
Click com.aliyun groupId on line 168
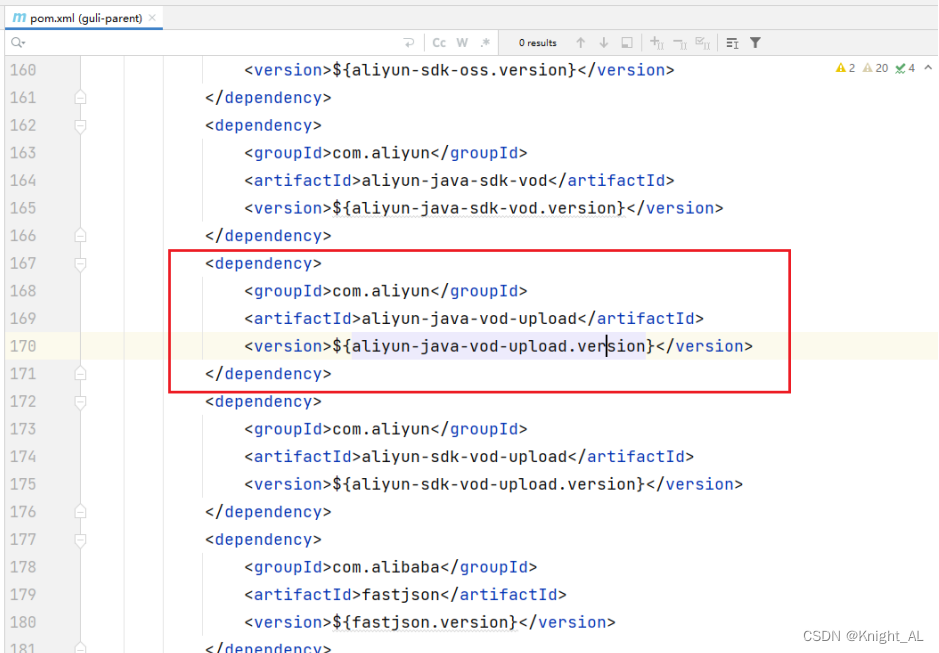[381, 291]
